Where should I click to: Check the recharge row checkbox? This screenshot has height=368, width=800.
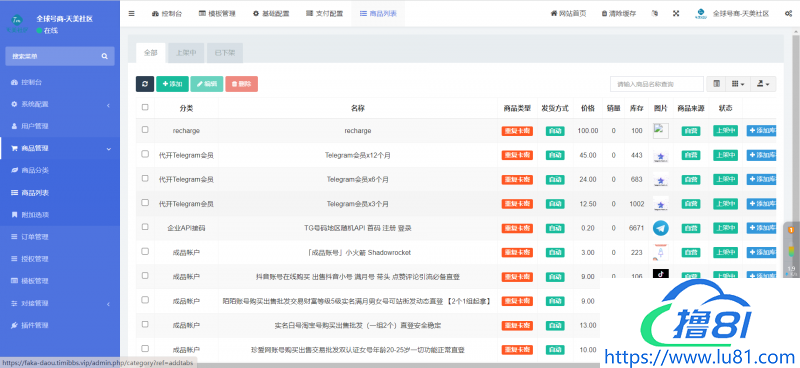145,130
